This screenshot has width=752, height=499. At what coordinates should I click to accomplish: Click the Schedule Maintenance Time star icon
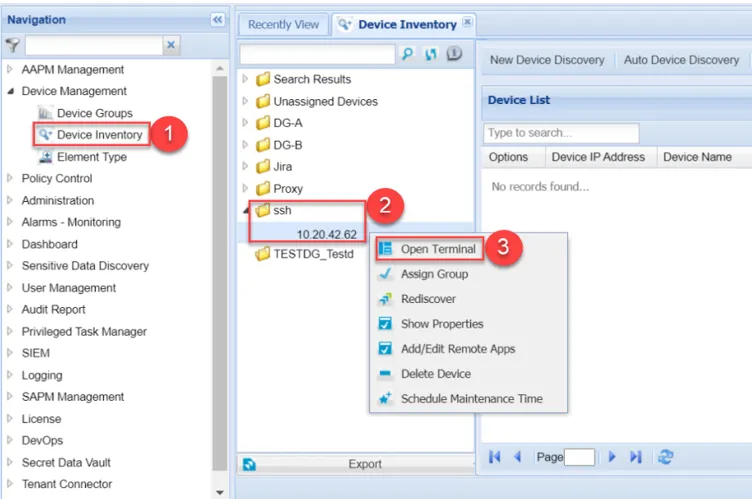coord(385,398)
